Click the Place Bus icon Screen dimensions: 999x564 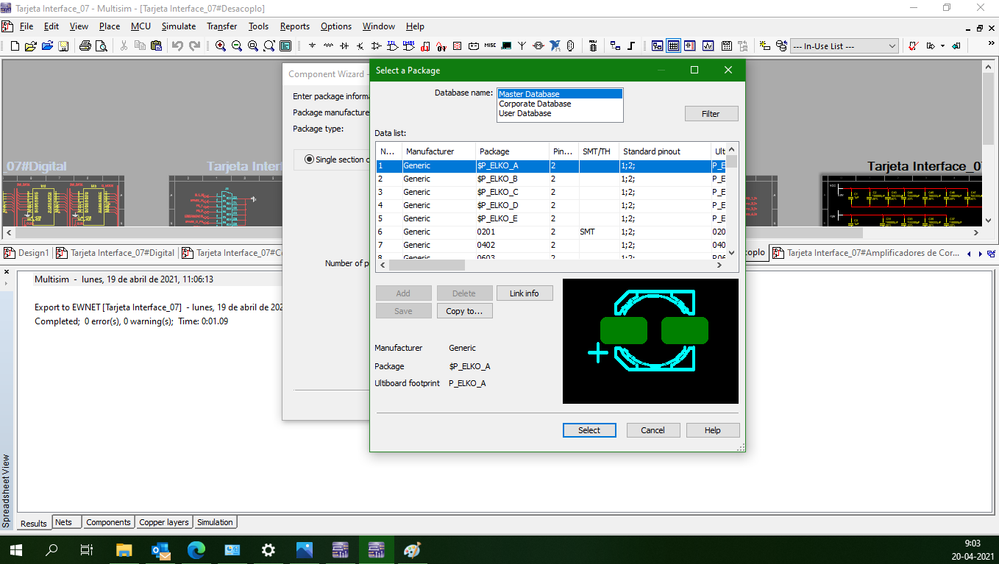coord(631,46)
